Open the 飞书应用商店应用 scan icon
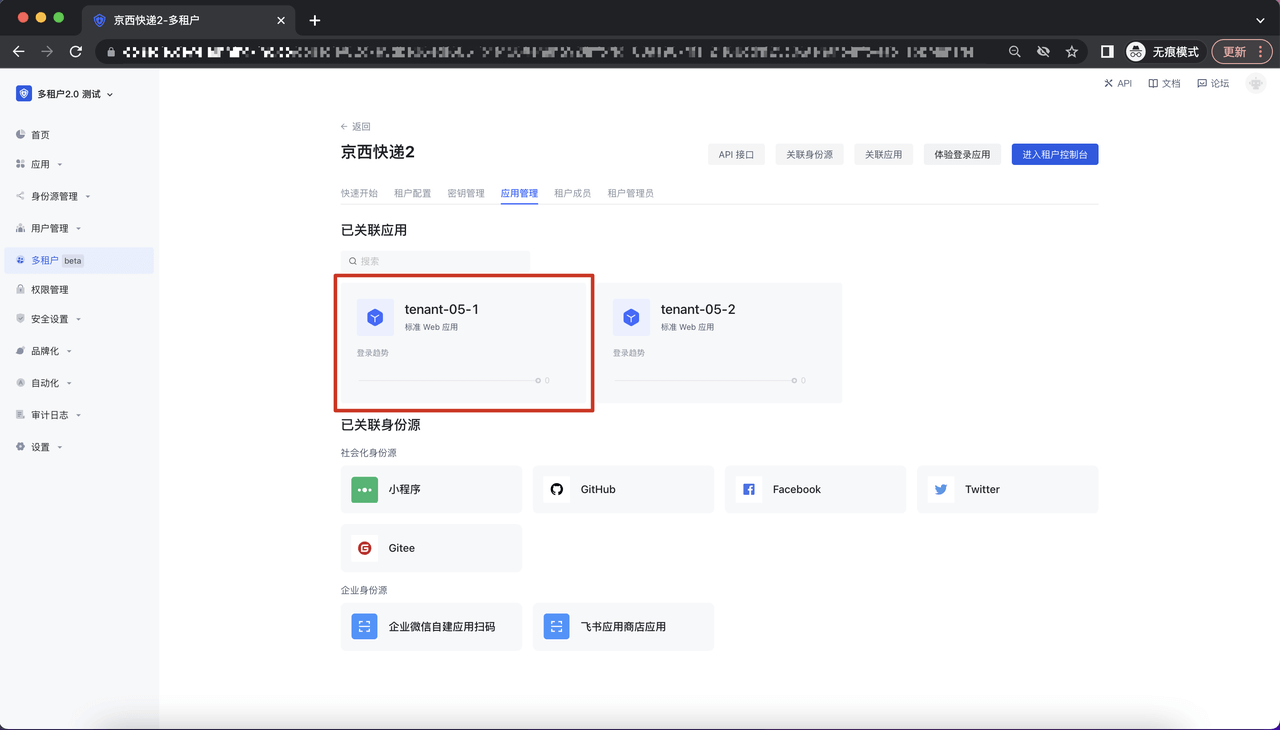 (x=556, y=626)
